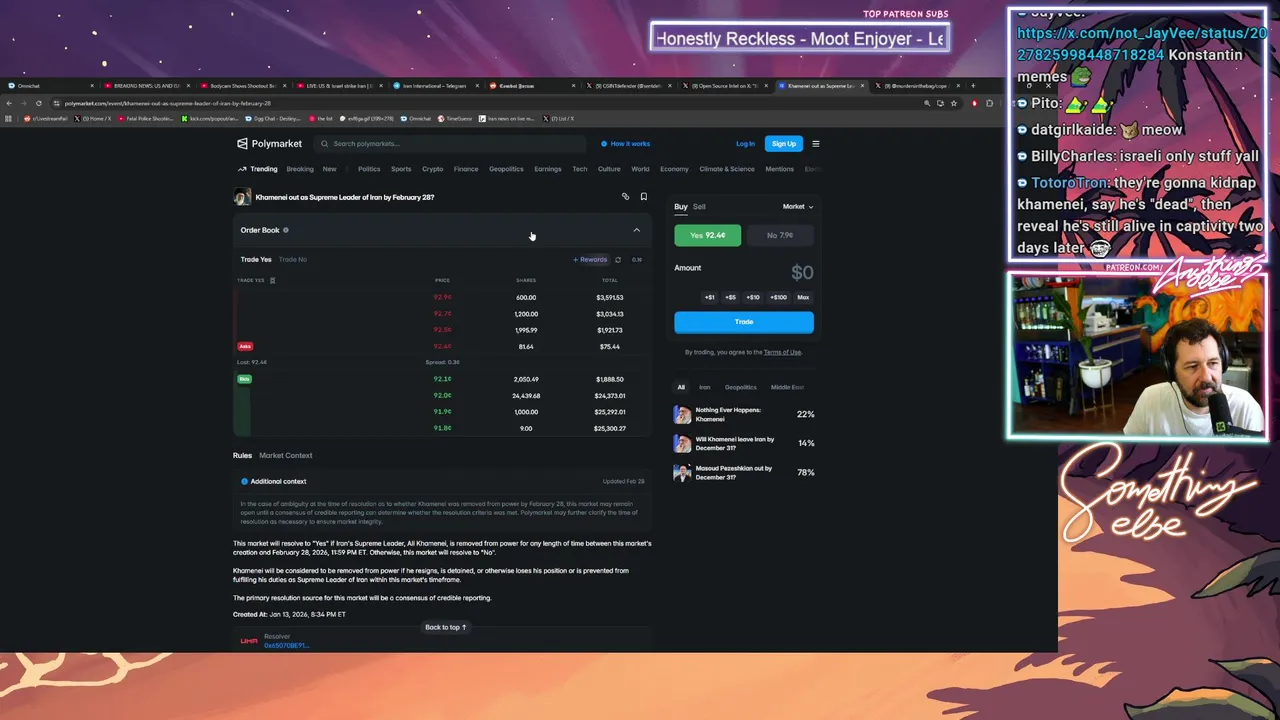This screenshot has height=720, width=1280.
Task: Click the Polymarket logo icon
Action: click(x=242, y=144)
